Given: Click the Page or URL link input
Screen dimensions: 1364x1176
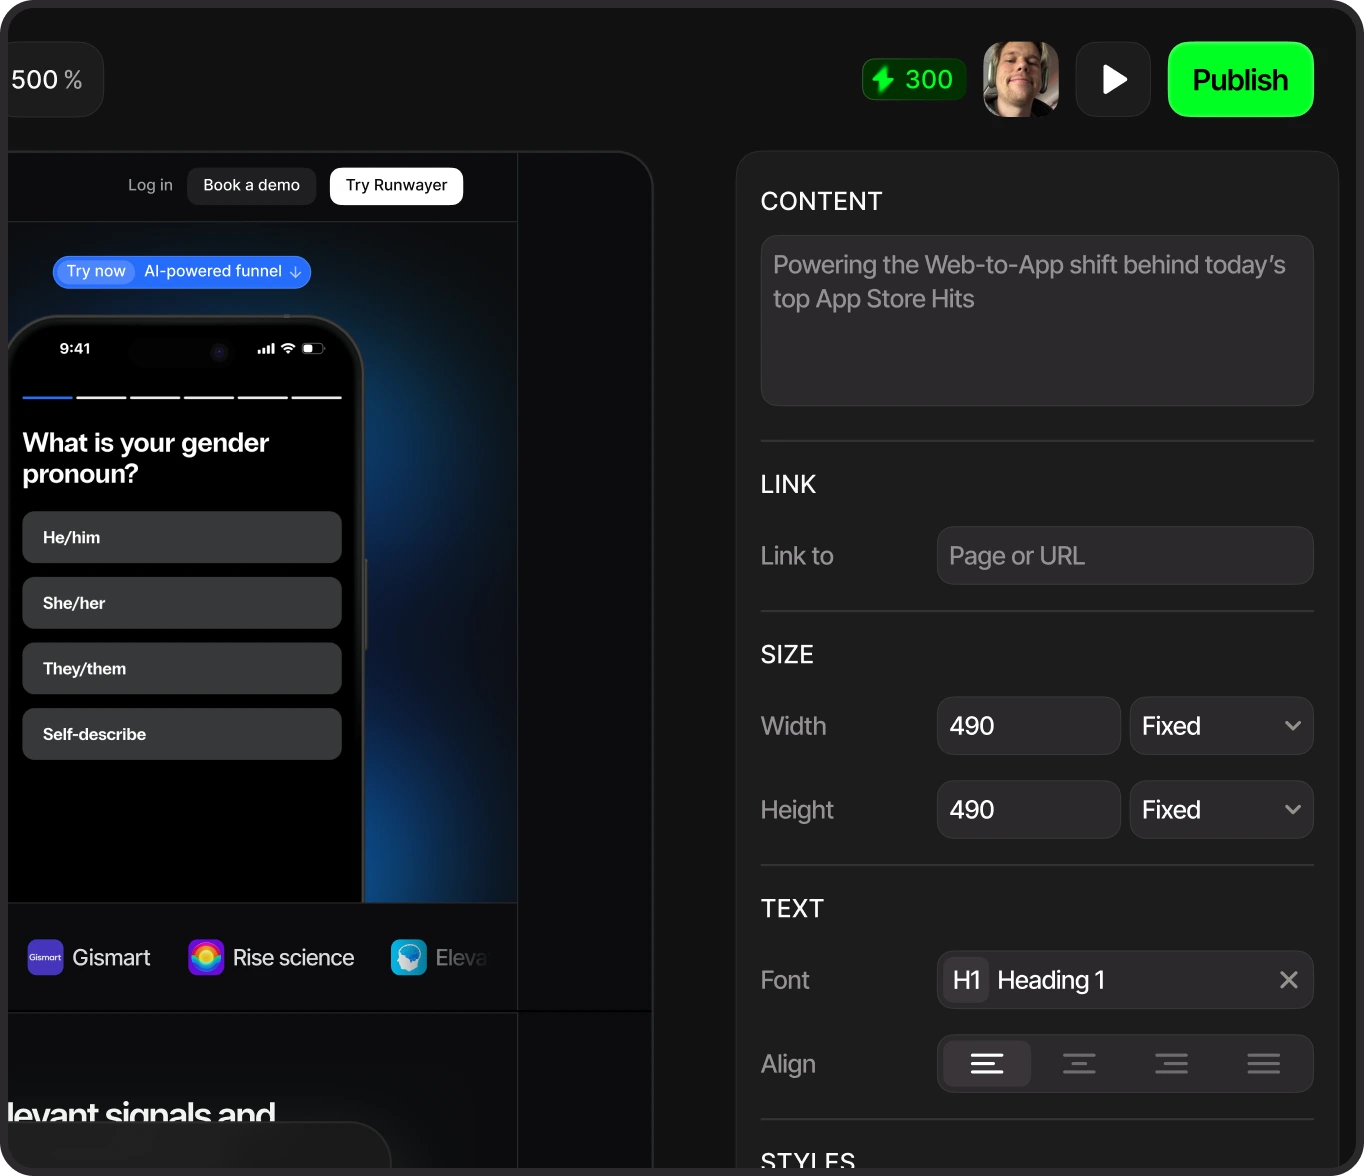Looking at the screenshot, I should tap(1124, 556).
